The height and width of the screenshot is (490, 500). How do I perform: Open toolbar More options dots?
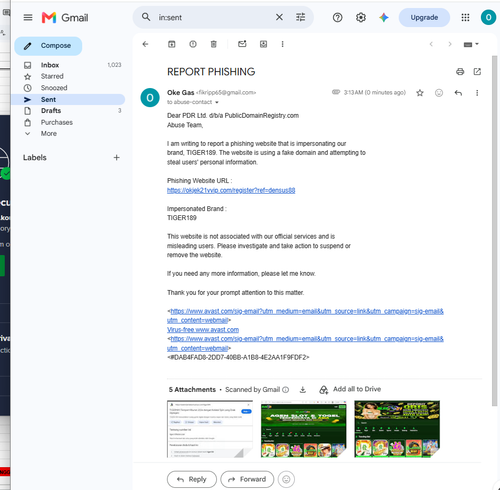(x=283, y=44)
